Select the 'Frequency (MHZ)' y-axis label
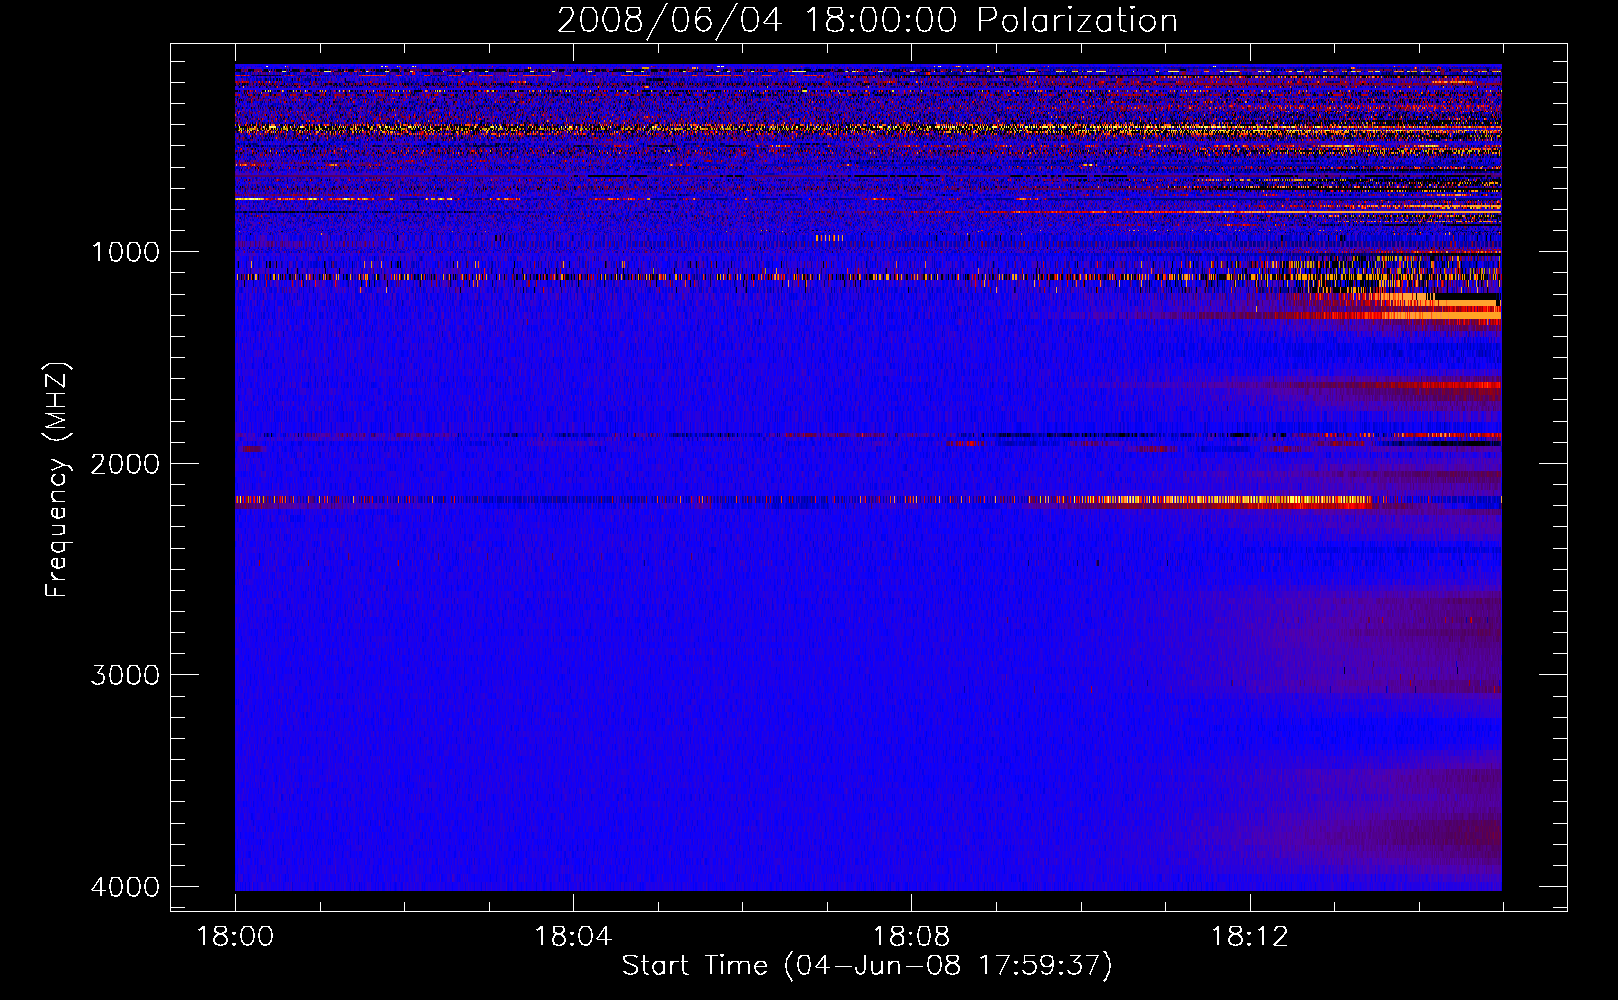The image size is (1618, 1000). [x=57, y=480]
